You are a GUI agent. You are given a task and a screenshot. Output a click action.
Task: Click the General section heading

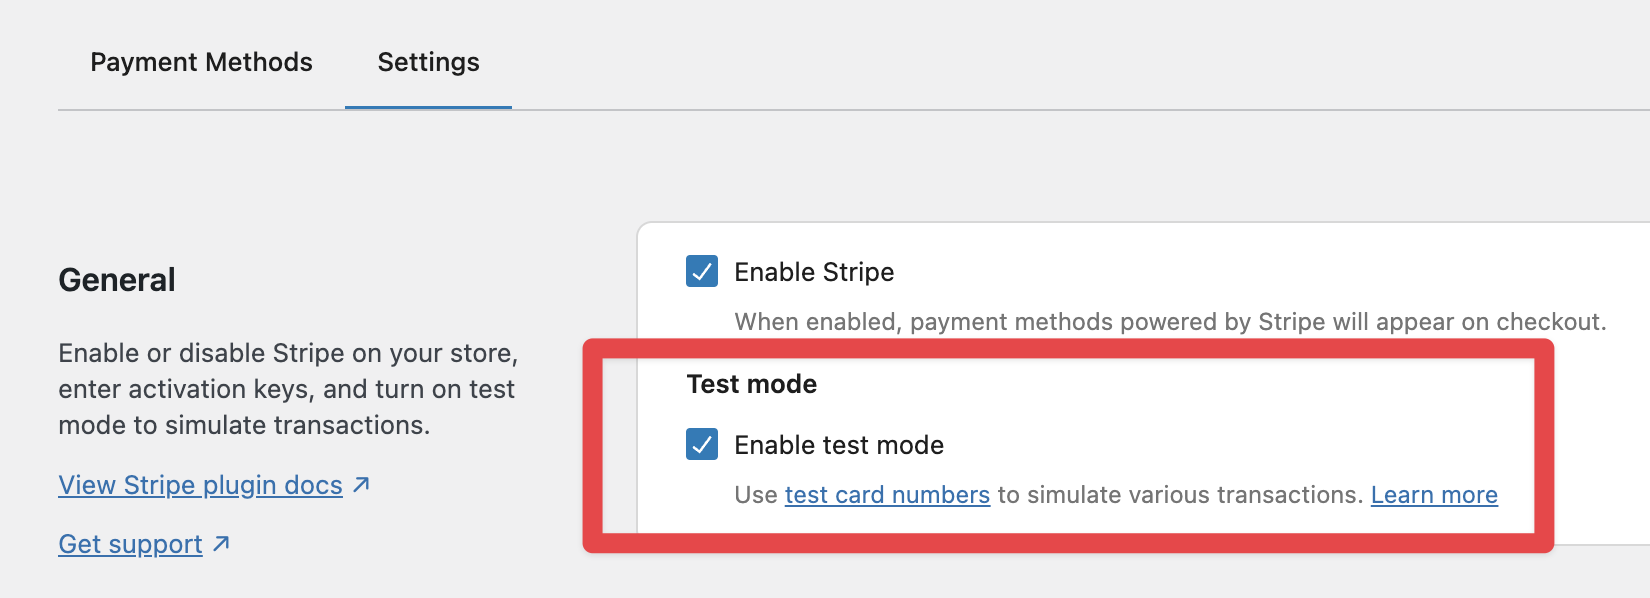(117, 280)
